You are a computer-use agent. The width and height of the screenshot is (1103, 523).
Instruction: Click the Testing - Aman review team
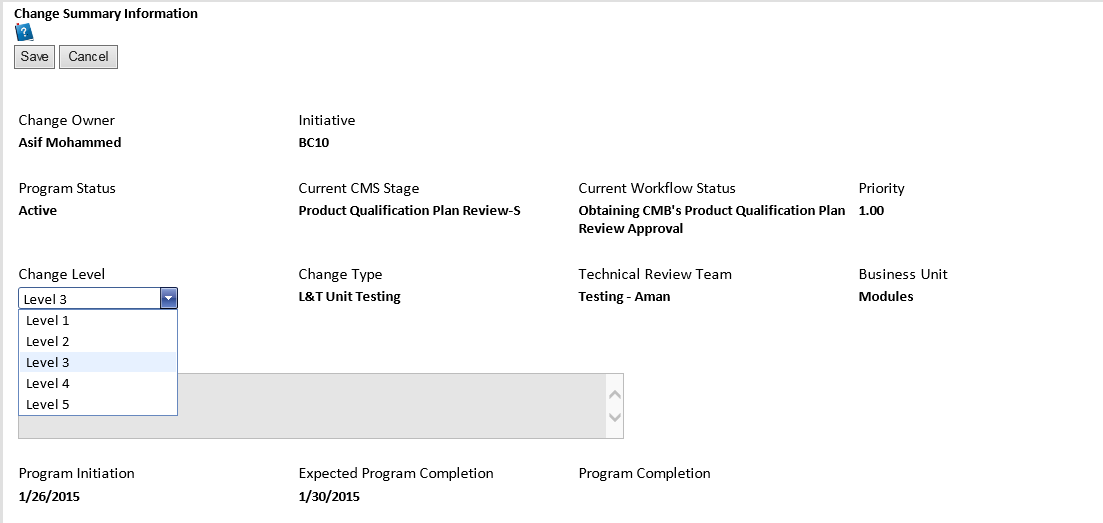click(624, 297)
